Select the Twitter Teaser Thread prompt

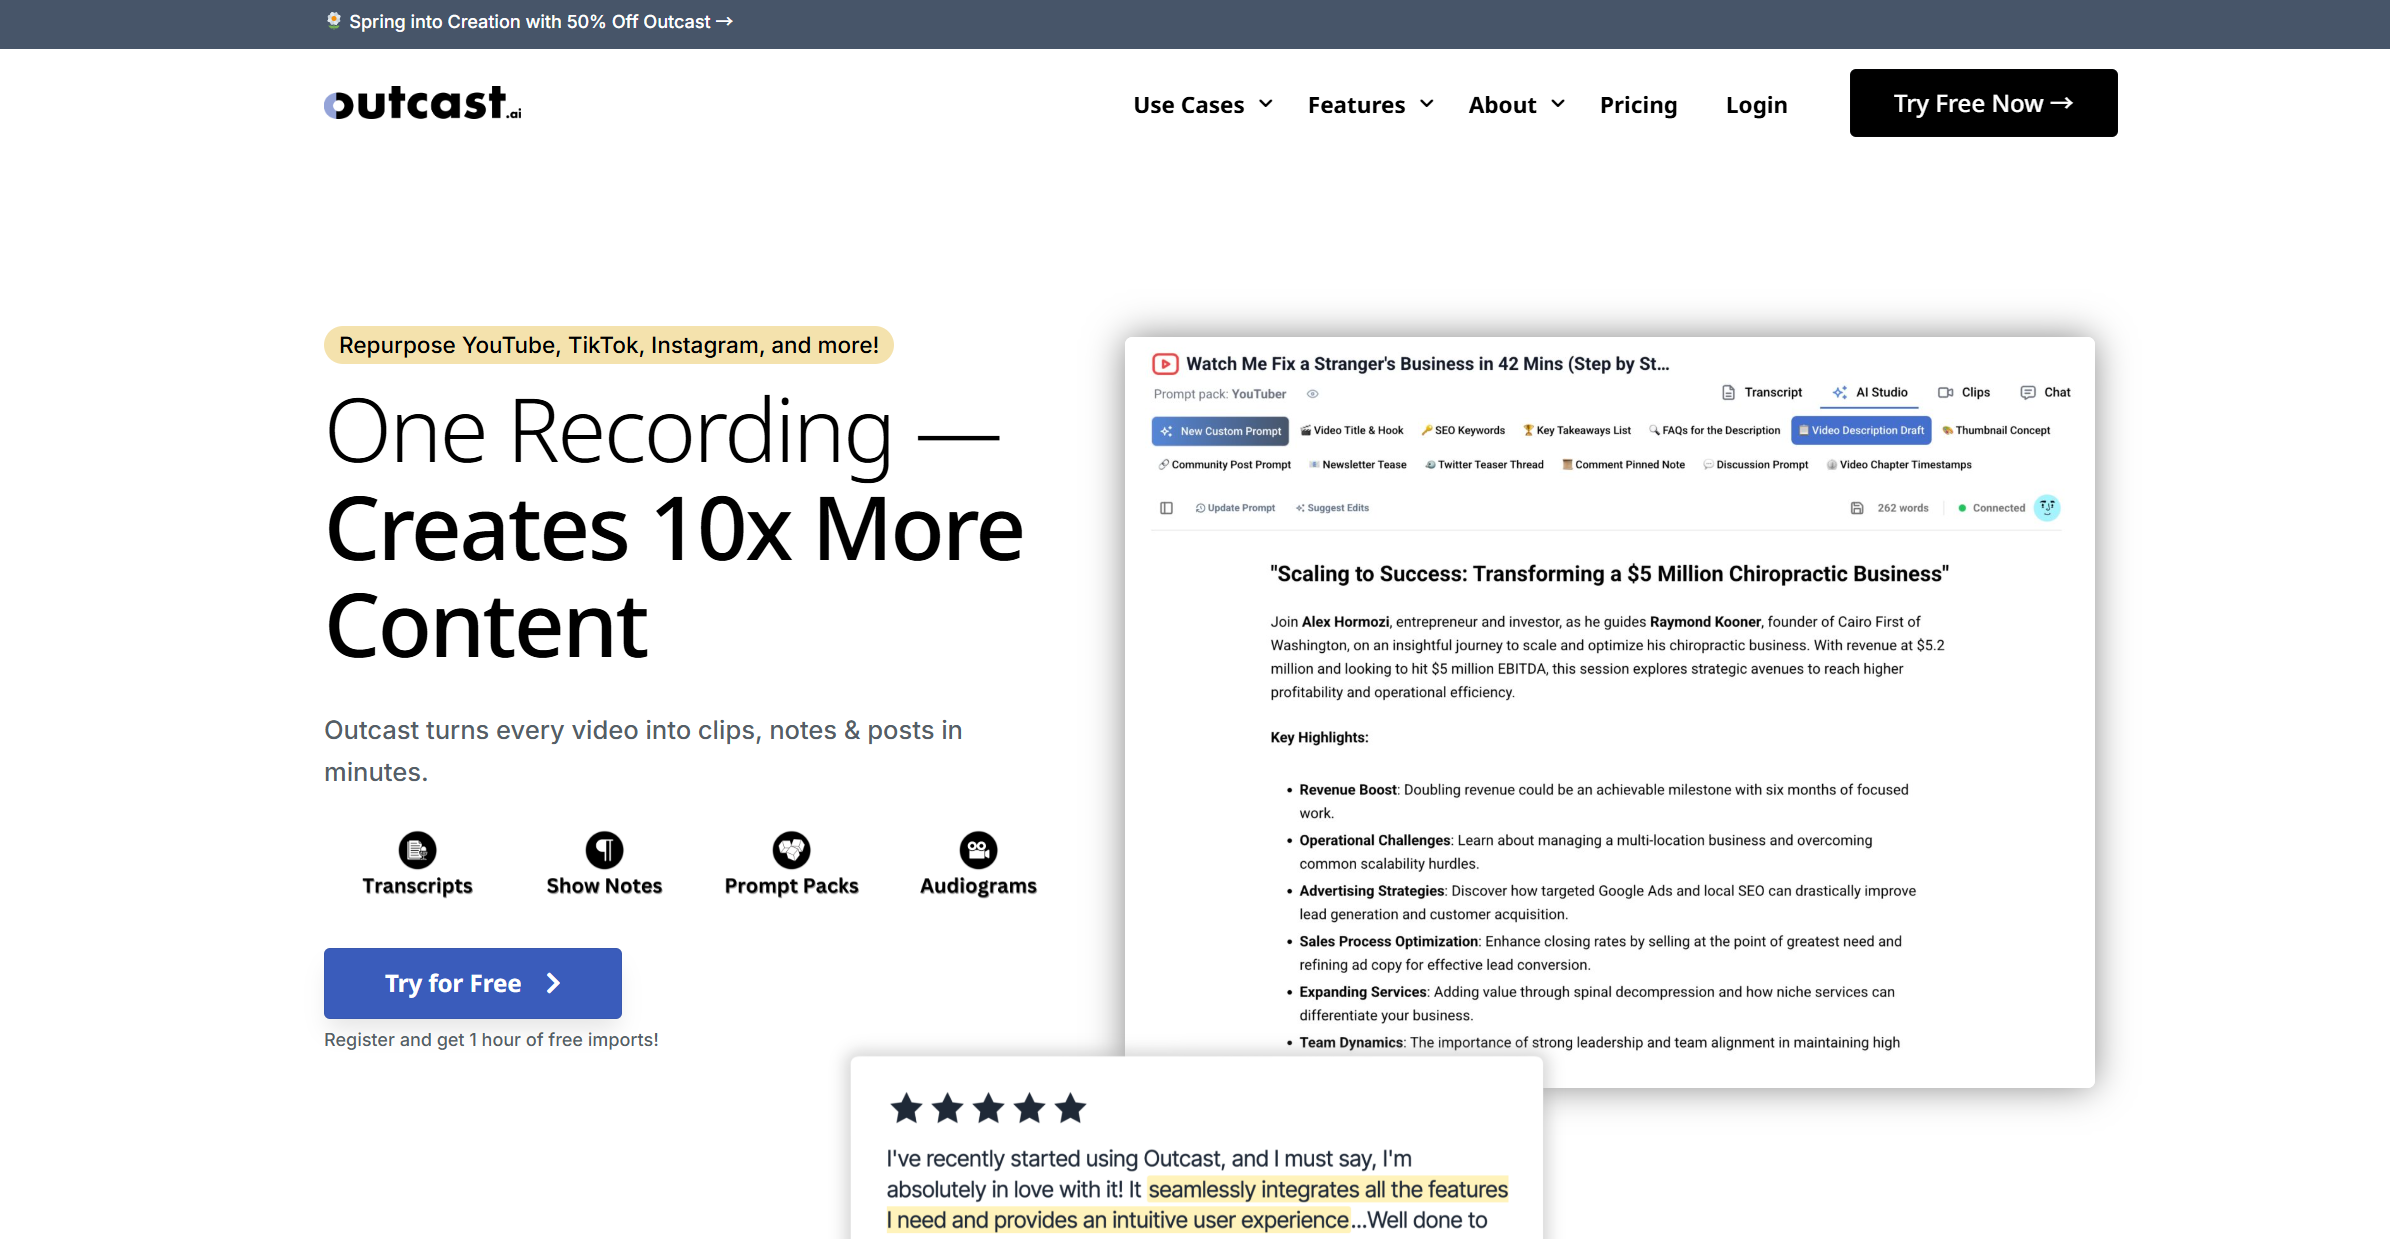click(1484, 465)
